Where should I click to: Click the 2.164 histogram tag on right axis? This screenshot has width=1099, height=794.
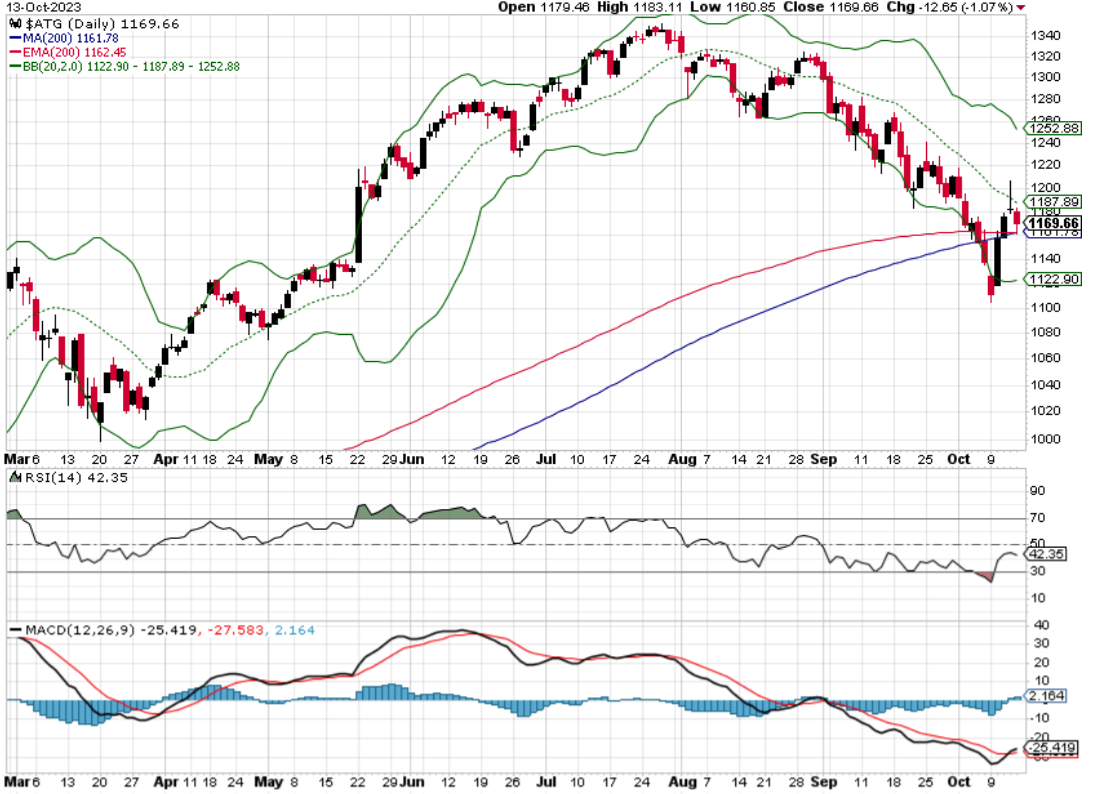[x=1046, y=696]
